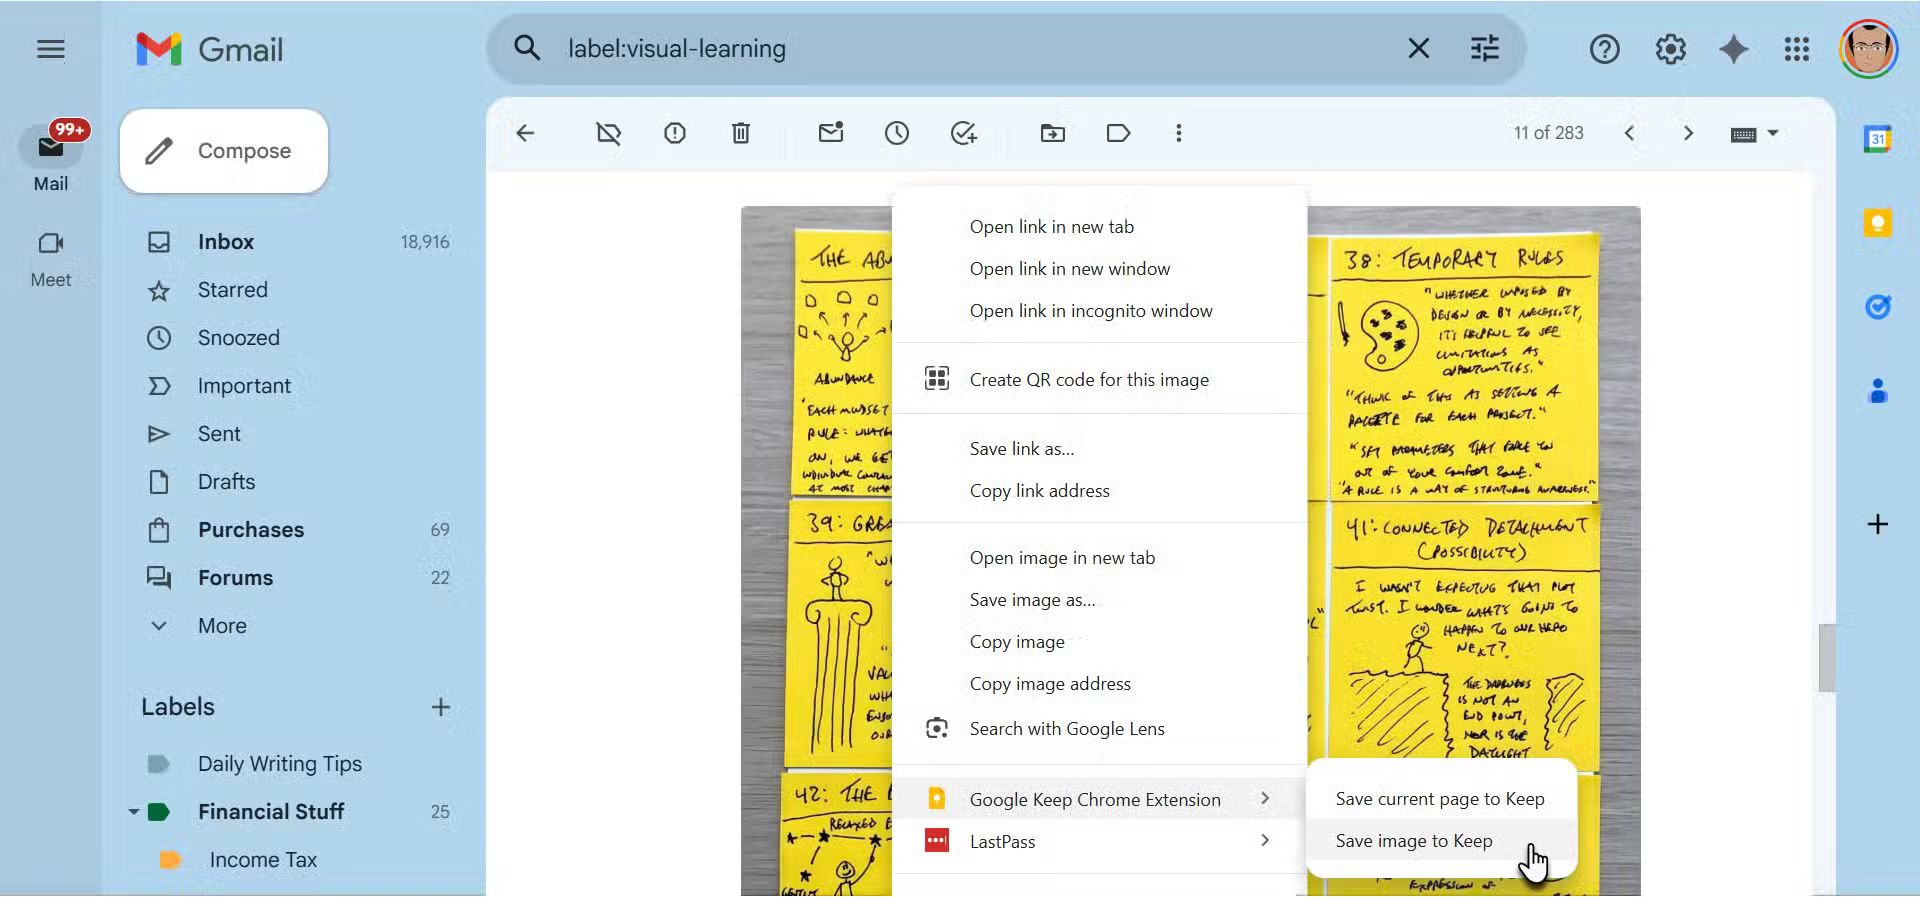Click the Mark as unread envelope icon
The height and width of the screenshot is (898, 1920).
pyautogui.click(x=831, y=133)
